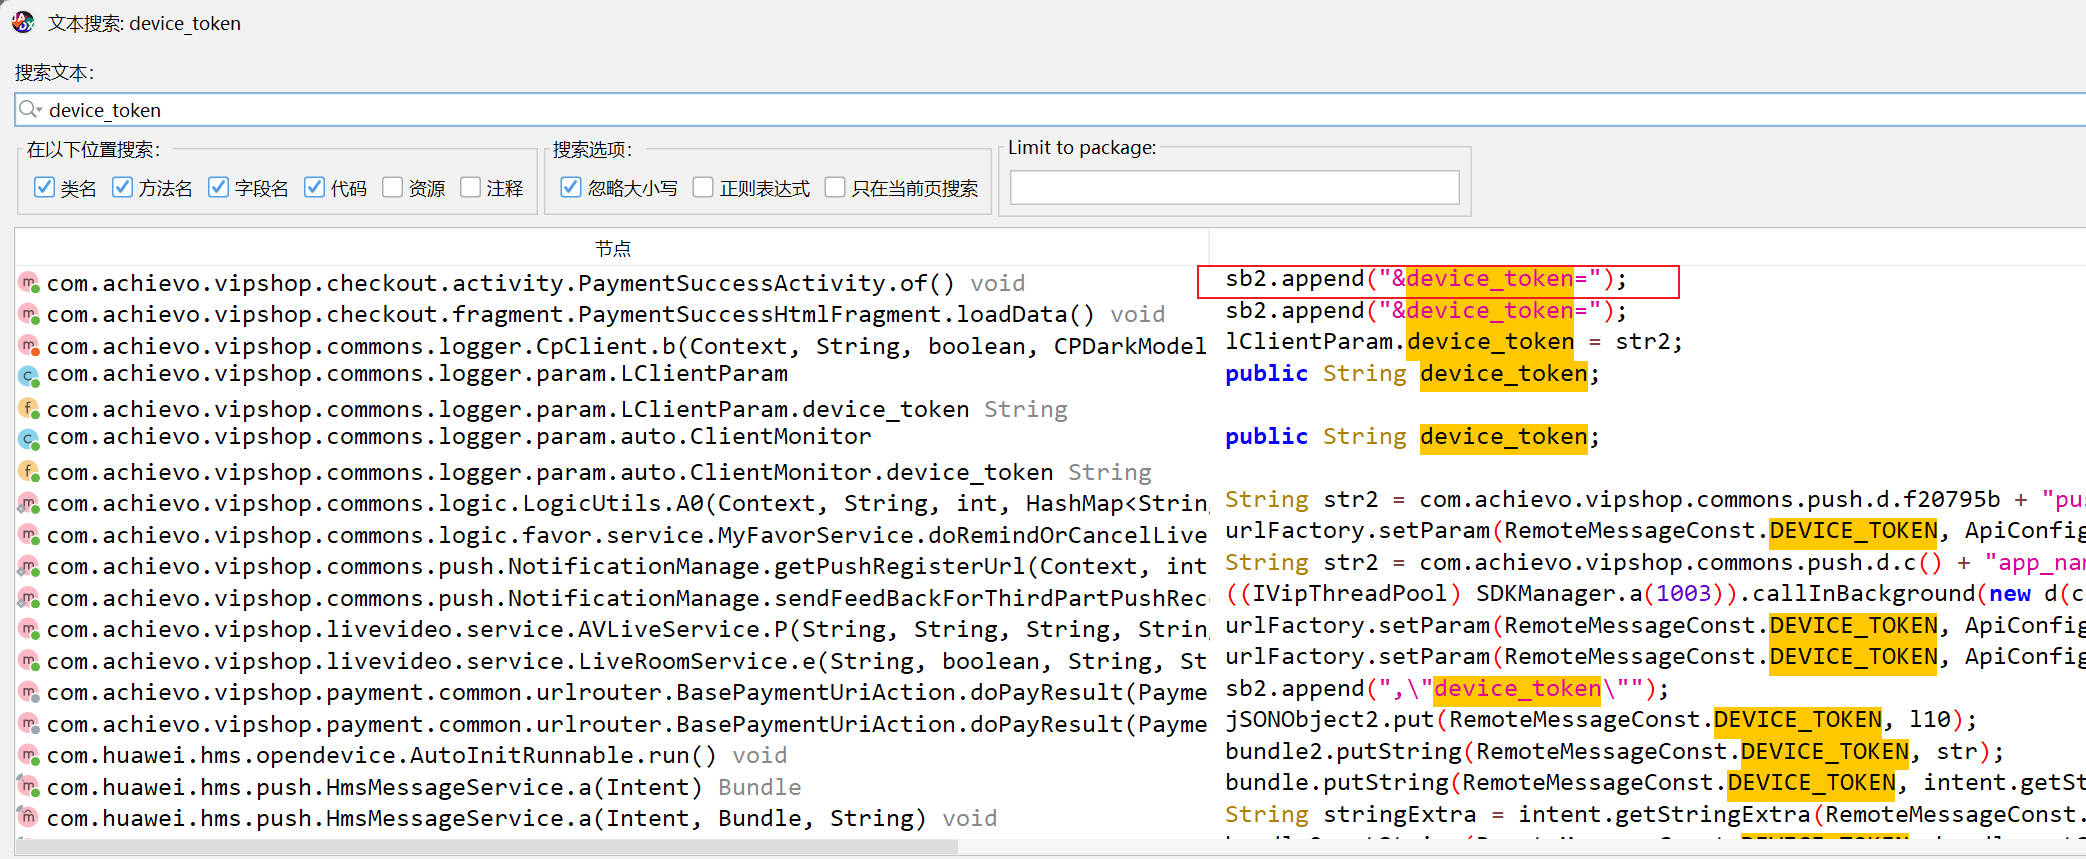The image size is (2086, 859).
Task: Click the field icon for ClientMonitor.device_token
Action: click(x=29, y=471)
